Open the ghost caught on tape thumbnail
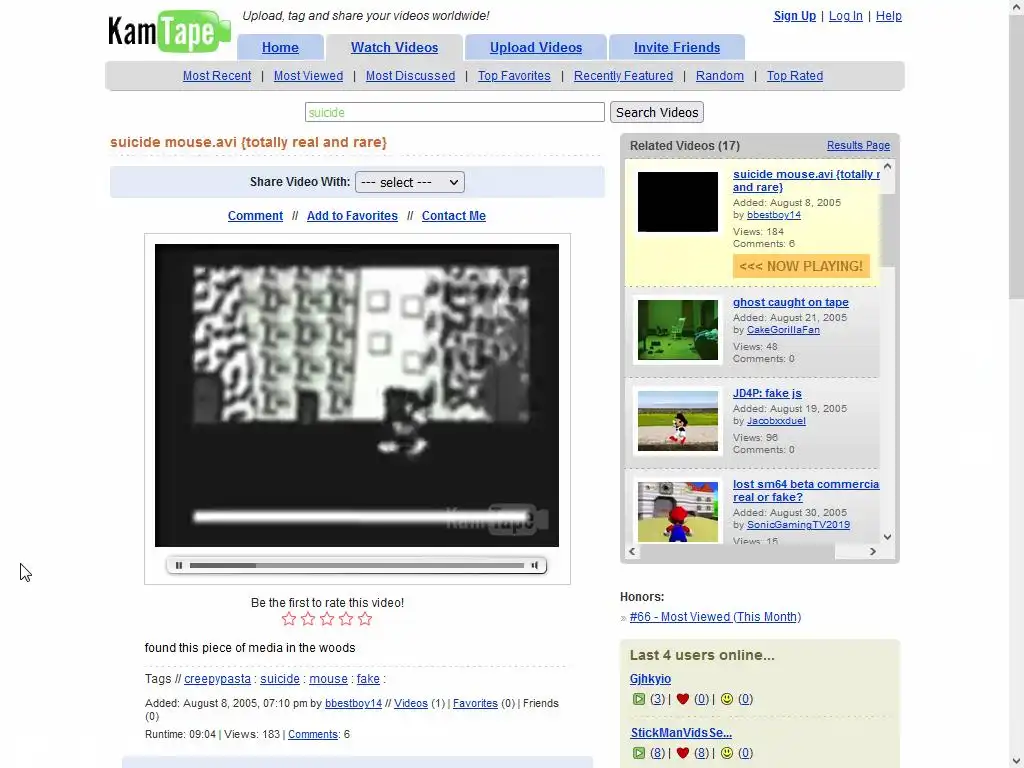The height and width of the screenshot is (768, 1024). [x=677, y=330]
